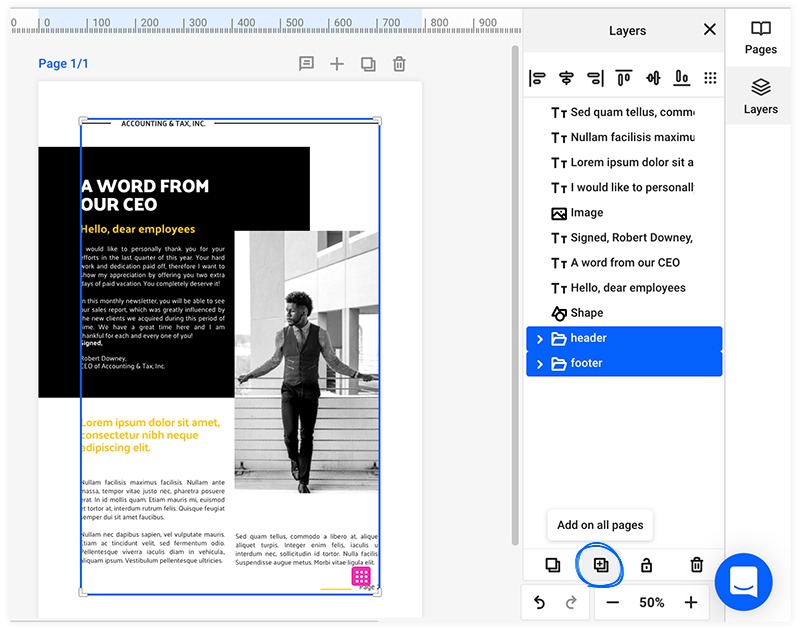
Task: Zoom out with the minus button
Action: click(613, 603)
